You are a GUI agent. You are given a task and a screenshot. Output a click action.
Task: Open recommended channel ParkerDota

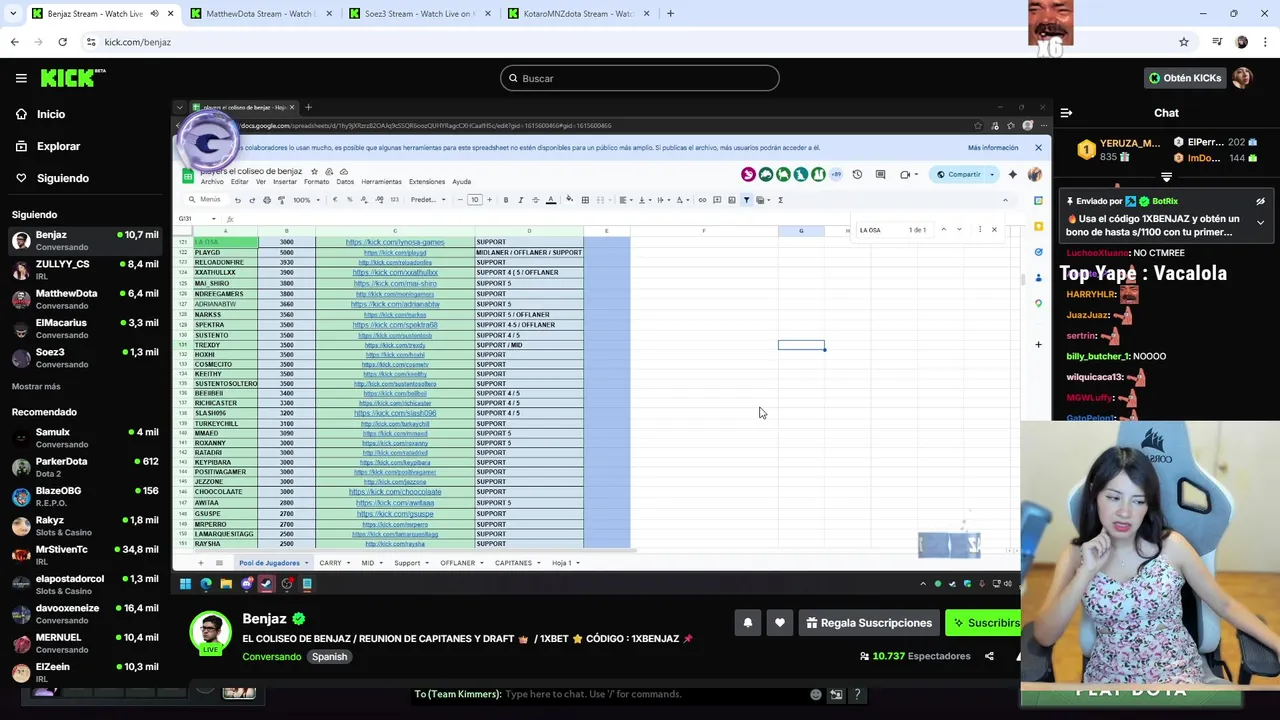85,467
